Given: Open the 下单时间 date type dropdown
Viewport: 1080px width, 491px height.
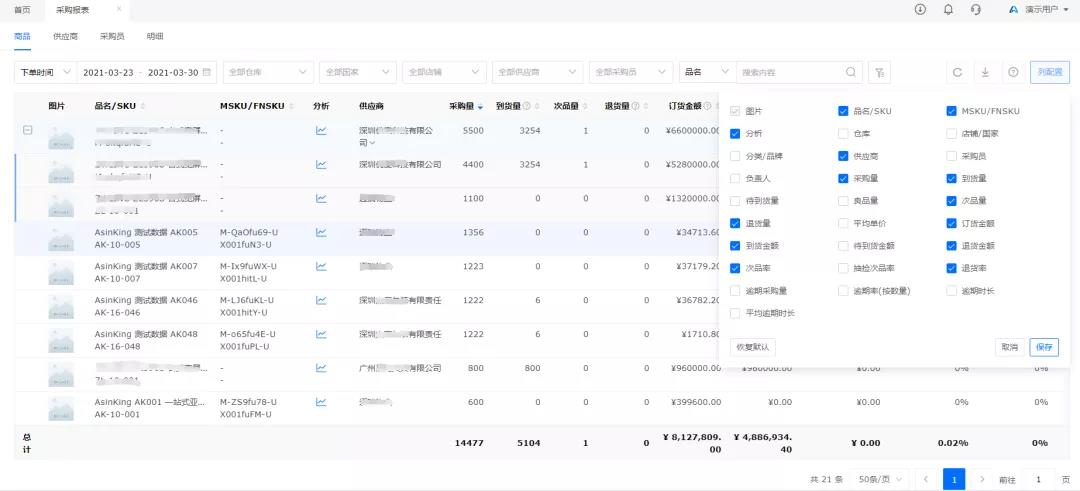Looking at the screenshot, I should [45, 72].
